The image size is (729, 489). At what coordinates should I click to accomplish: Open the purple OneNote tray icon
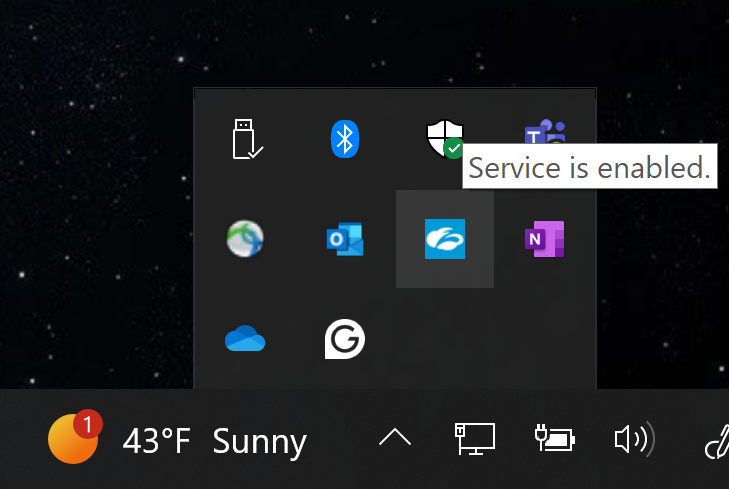click(x=544, y=240)
